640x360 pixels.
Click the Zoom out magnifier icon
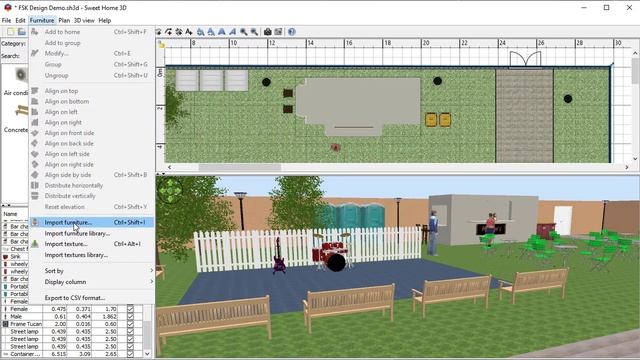tap(254, 32)
